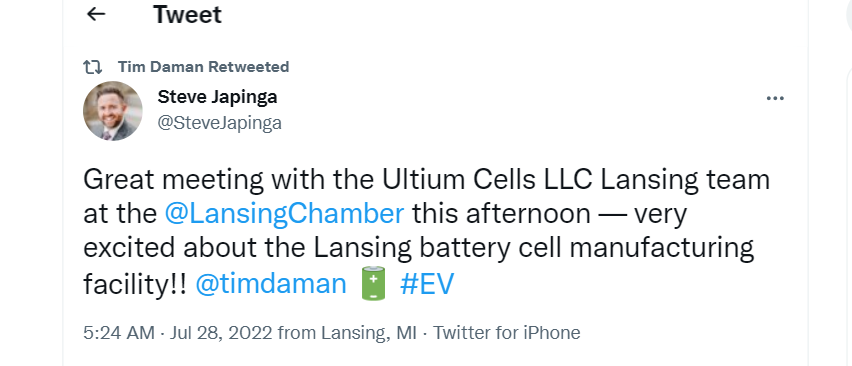Open the #EV hashtag

coord(427,283)
